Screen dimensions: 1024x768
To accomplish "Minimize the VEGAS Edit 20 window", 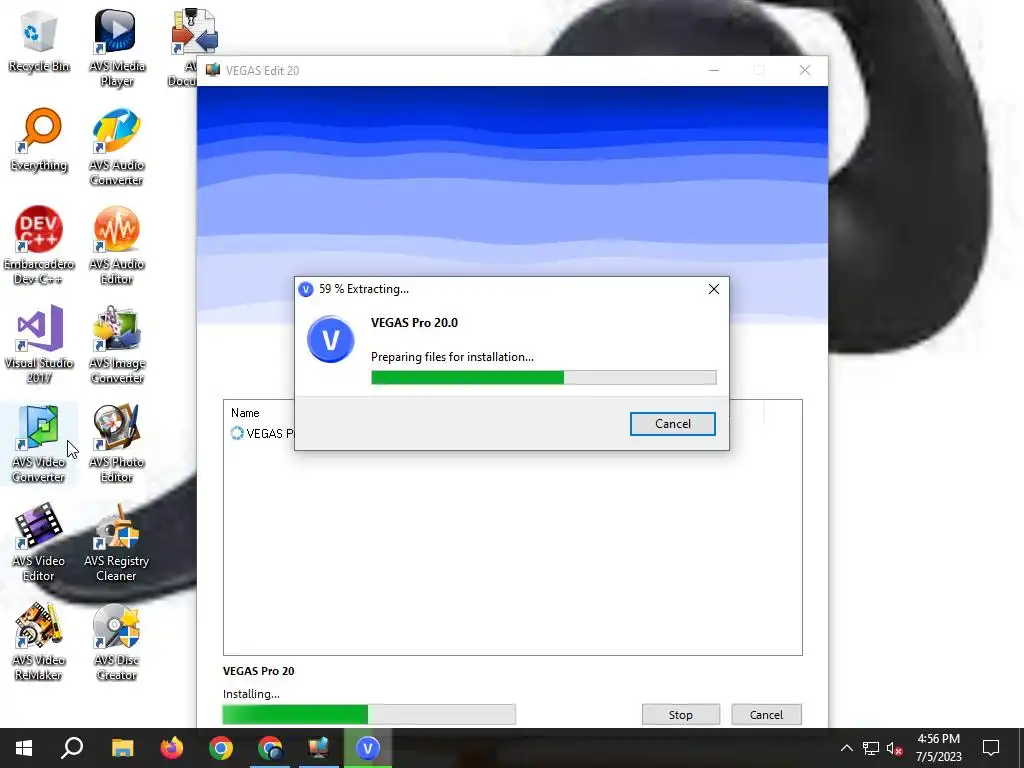I will pos(714,70).
